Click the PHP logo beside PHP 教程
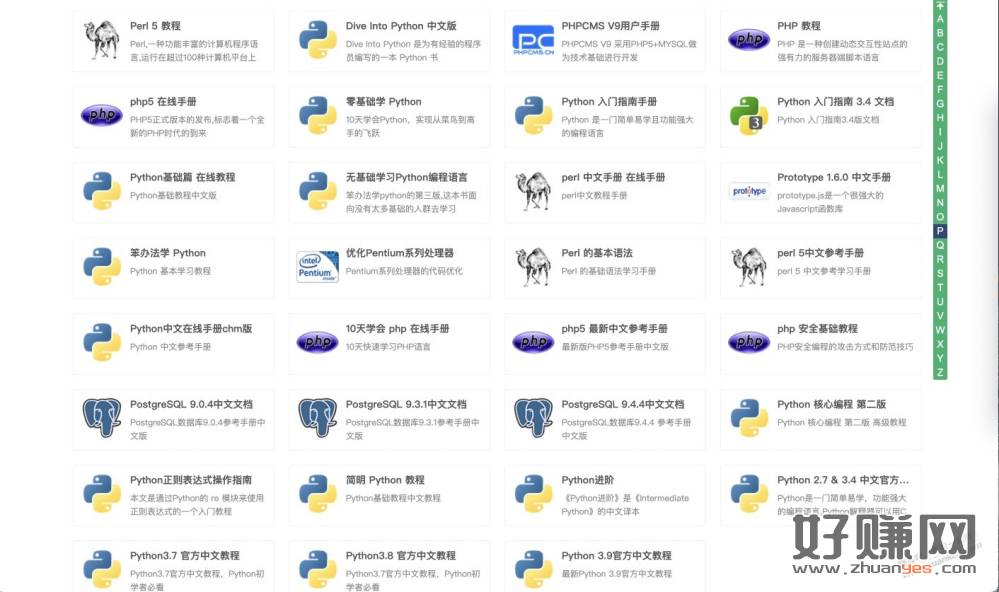The width and height of the screenshot is (999, 592). point(749,40)
